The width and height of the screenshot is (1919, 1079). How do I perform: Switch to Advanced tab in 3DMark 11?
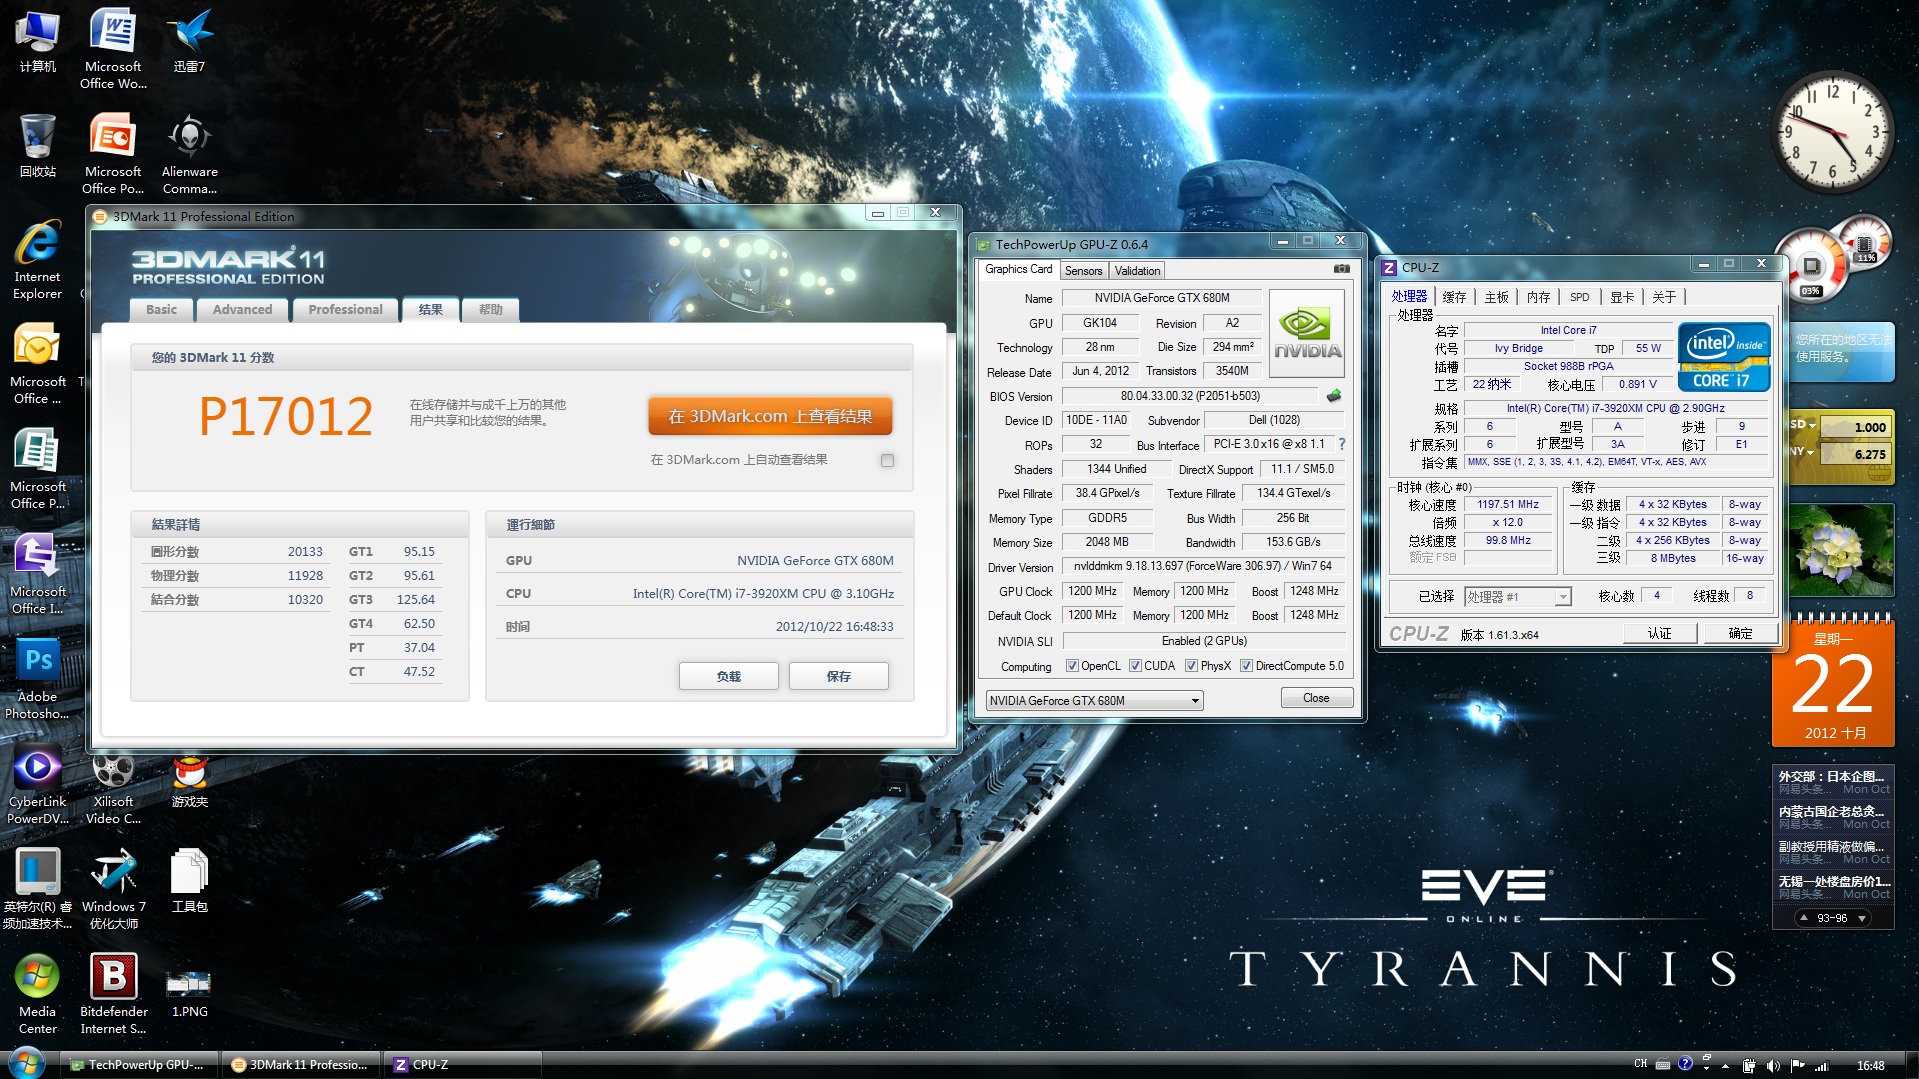(242, 310)
